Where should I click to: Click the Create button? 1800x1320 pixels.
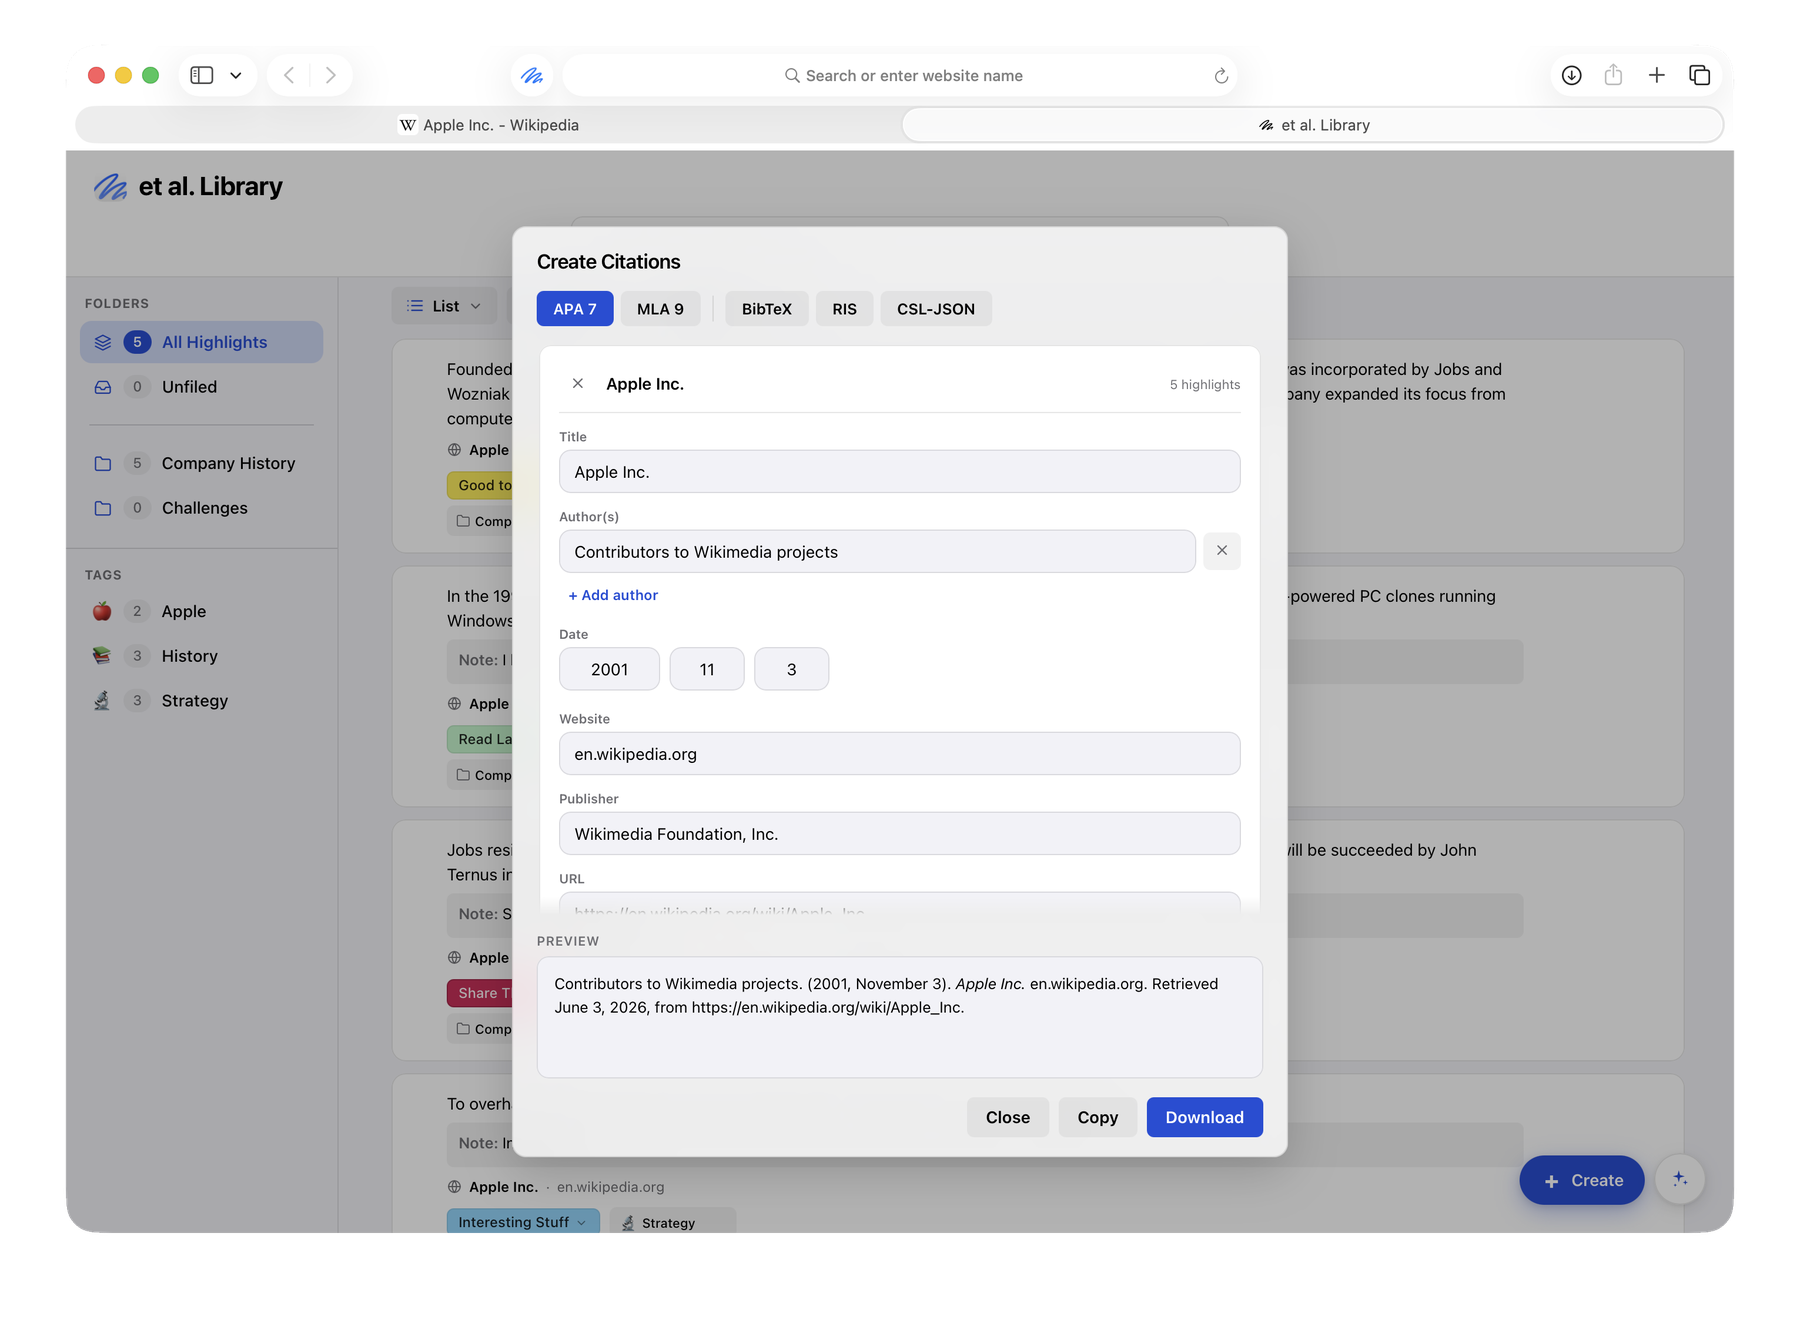[x=1582, y=1180]
